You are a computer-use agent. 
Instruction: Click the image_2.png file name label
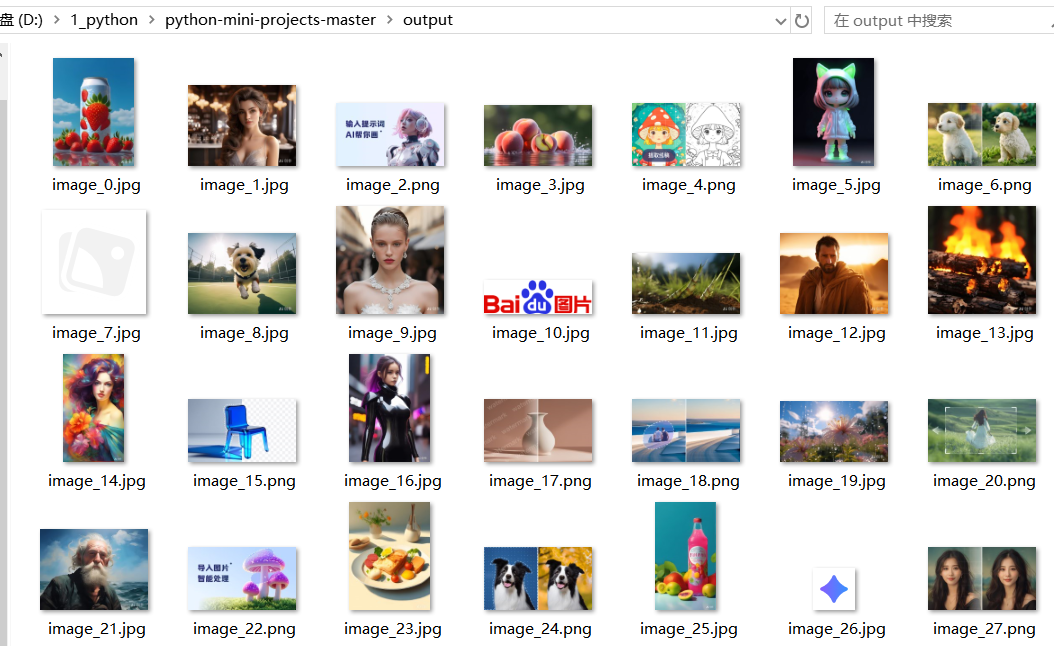(x=393, y=185)
